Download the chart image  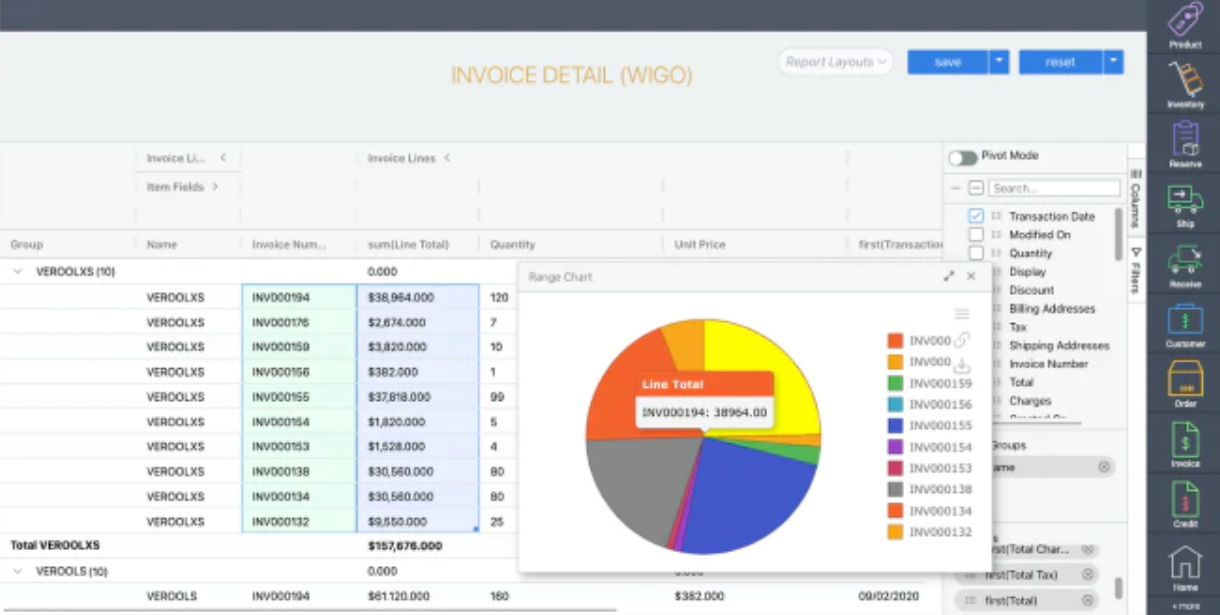(962, 365)
